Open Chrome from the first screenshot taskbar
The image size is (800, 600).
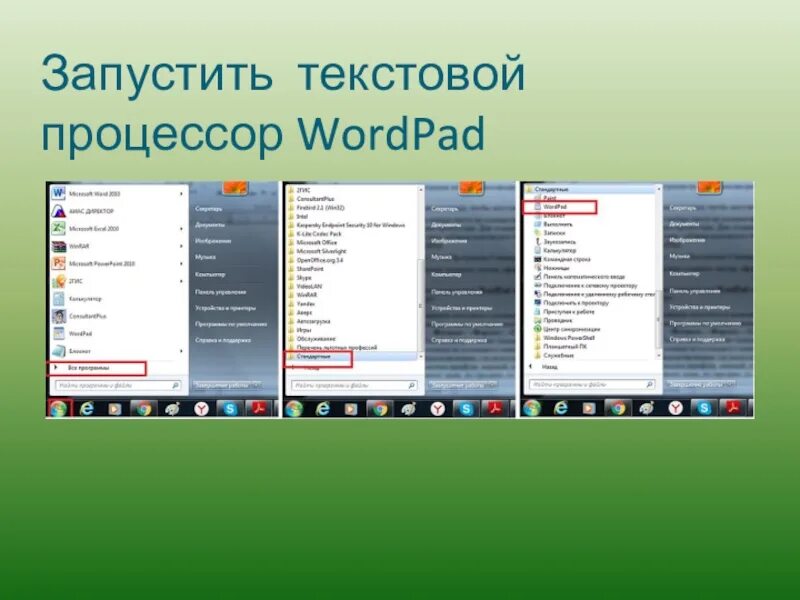144,408
